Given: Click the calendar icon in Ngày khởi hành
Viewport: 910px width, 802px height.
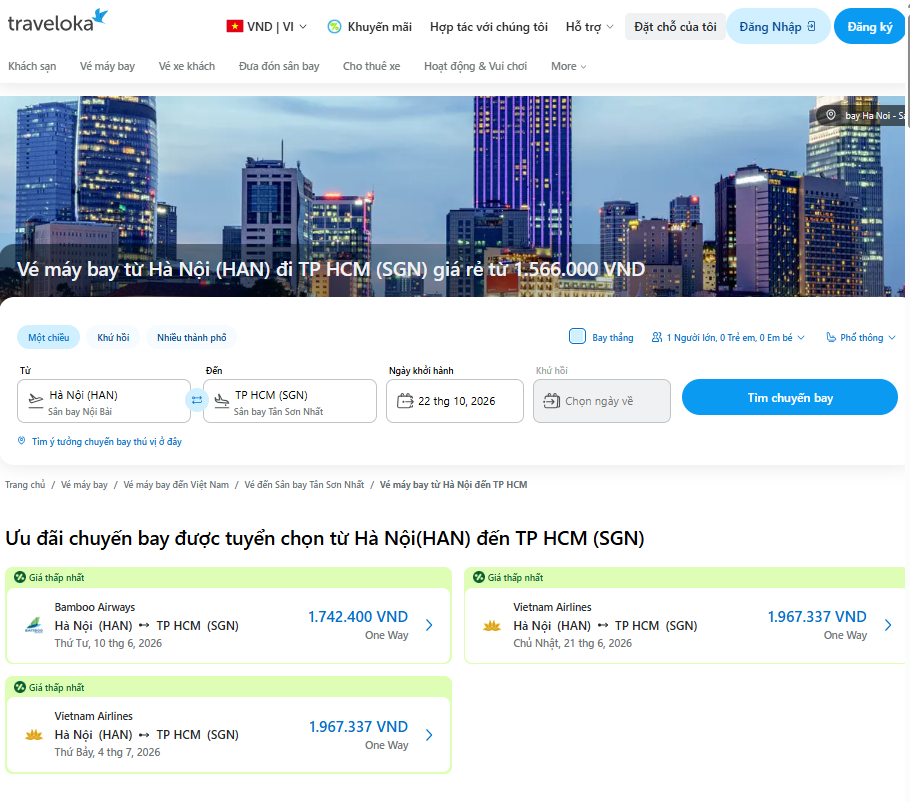Looking at the screenshot, I should pos(405,400).
